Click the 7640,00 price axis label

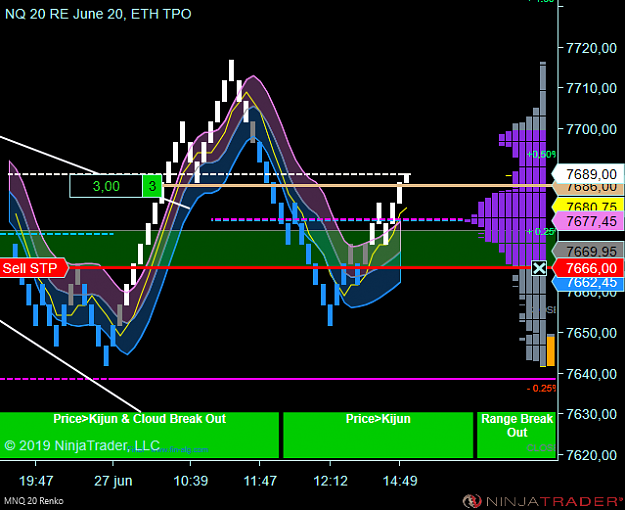pos(592,374)
